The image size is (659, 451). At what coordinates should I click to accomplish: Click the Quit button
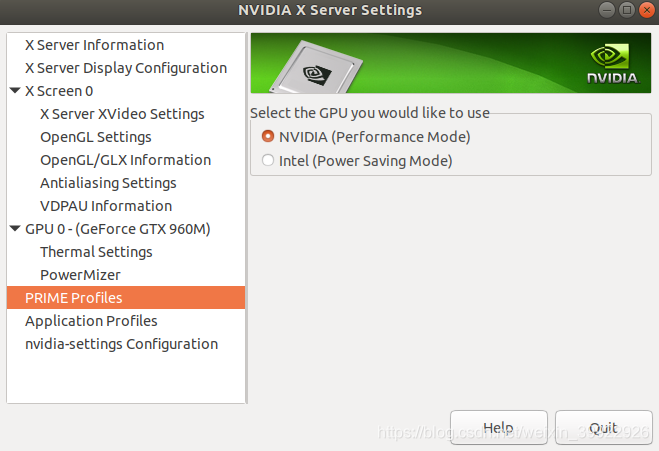tap(604, 427)
